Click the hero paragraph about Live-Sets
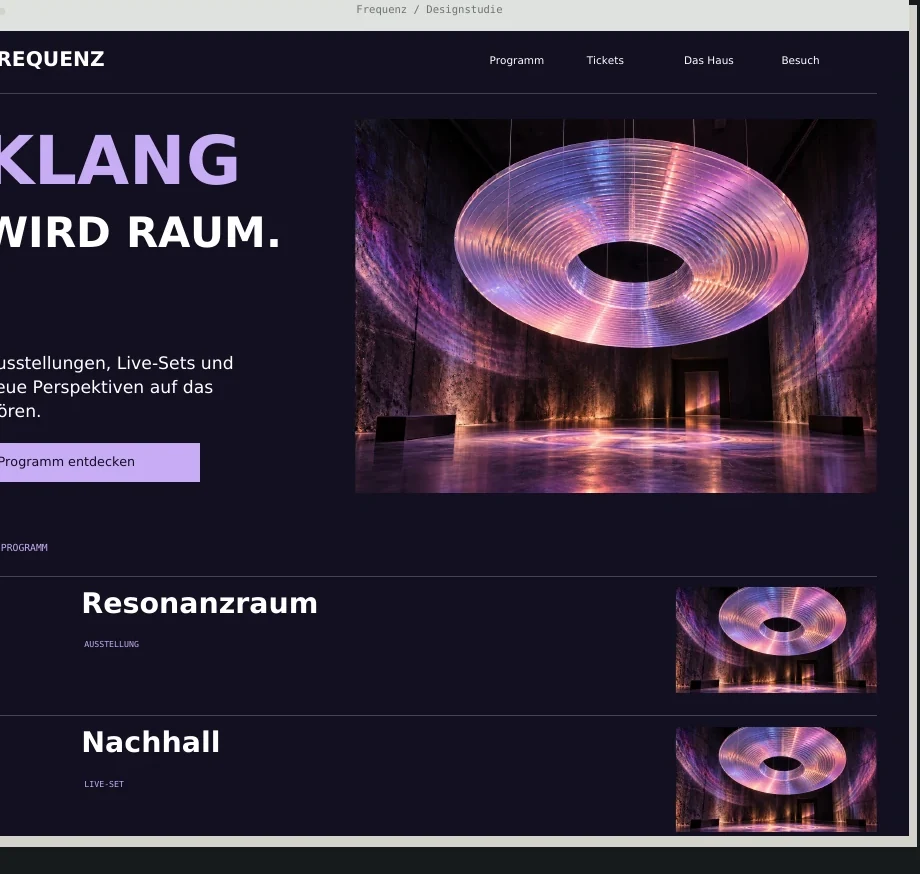 tap(116, 387)
